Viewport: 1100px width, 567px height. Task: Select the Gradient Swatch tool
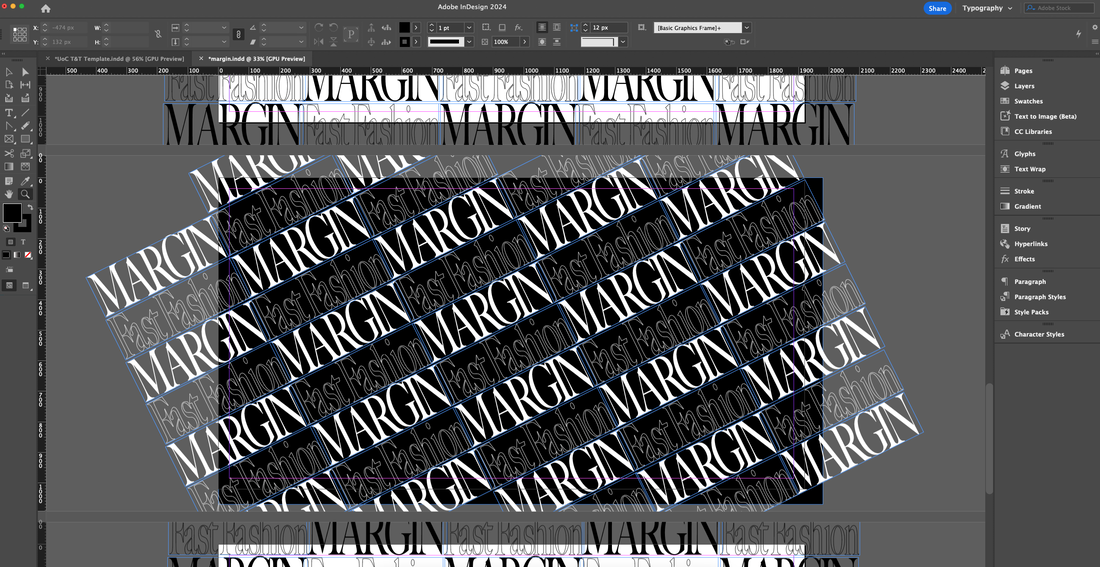tap(9, 166)
